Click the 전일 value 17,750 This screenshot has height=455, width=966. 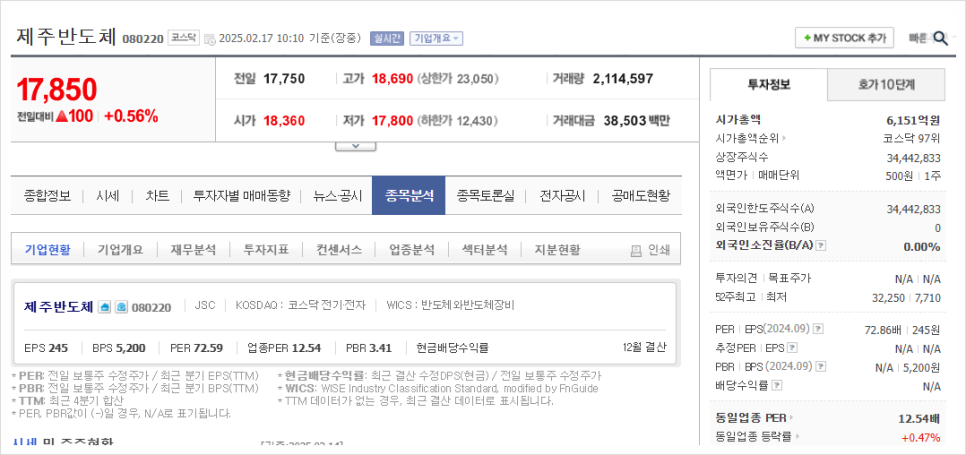284,79
